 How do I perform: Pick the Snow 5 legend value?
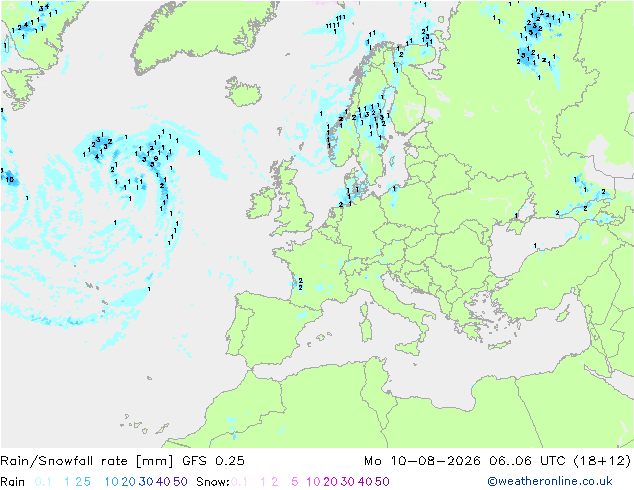(295, 482)
